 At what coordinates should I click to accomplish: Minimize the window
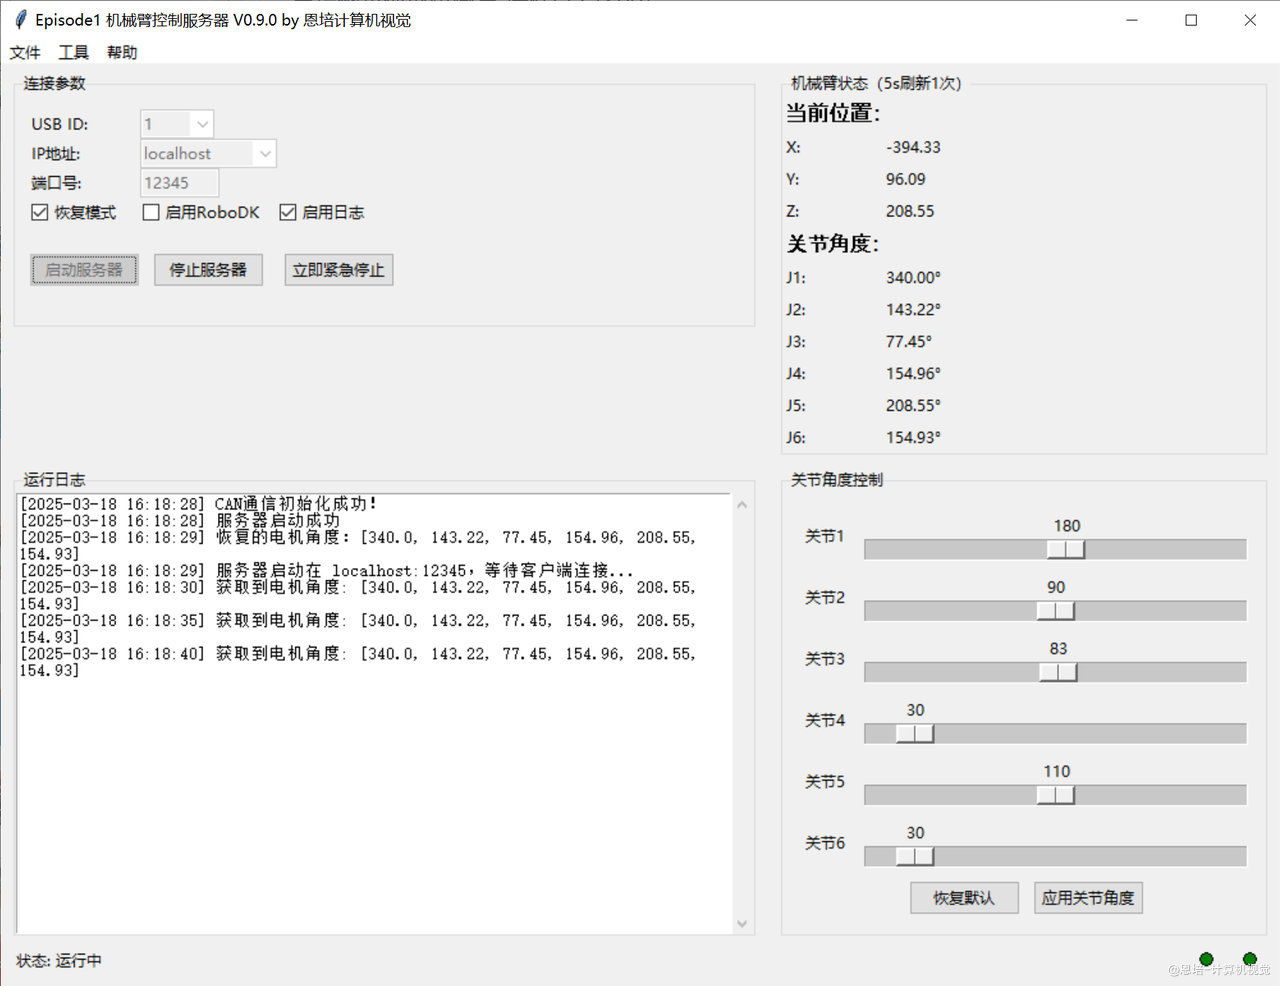coord(1132,20)
